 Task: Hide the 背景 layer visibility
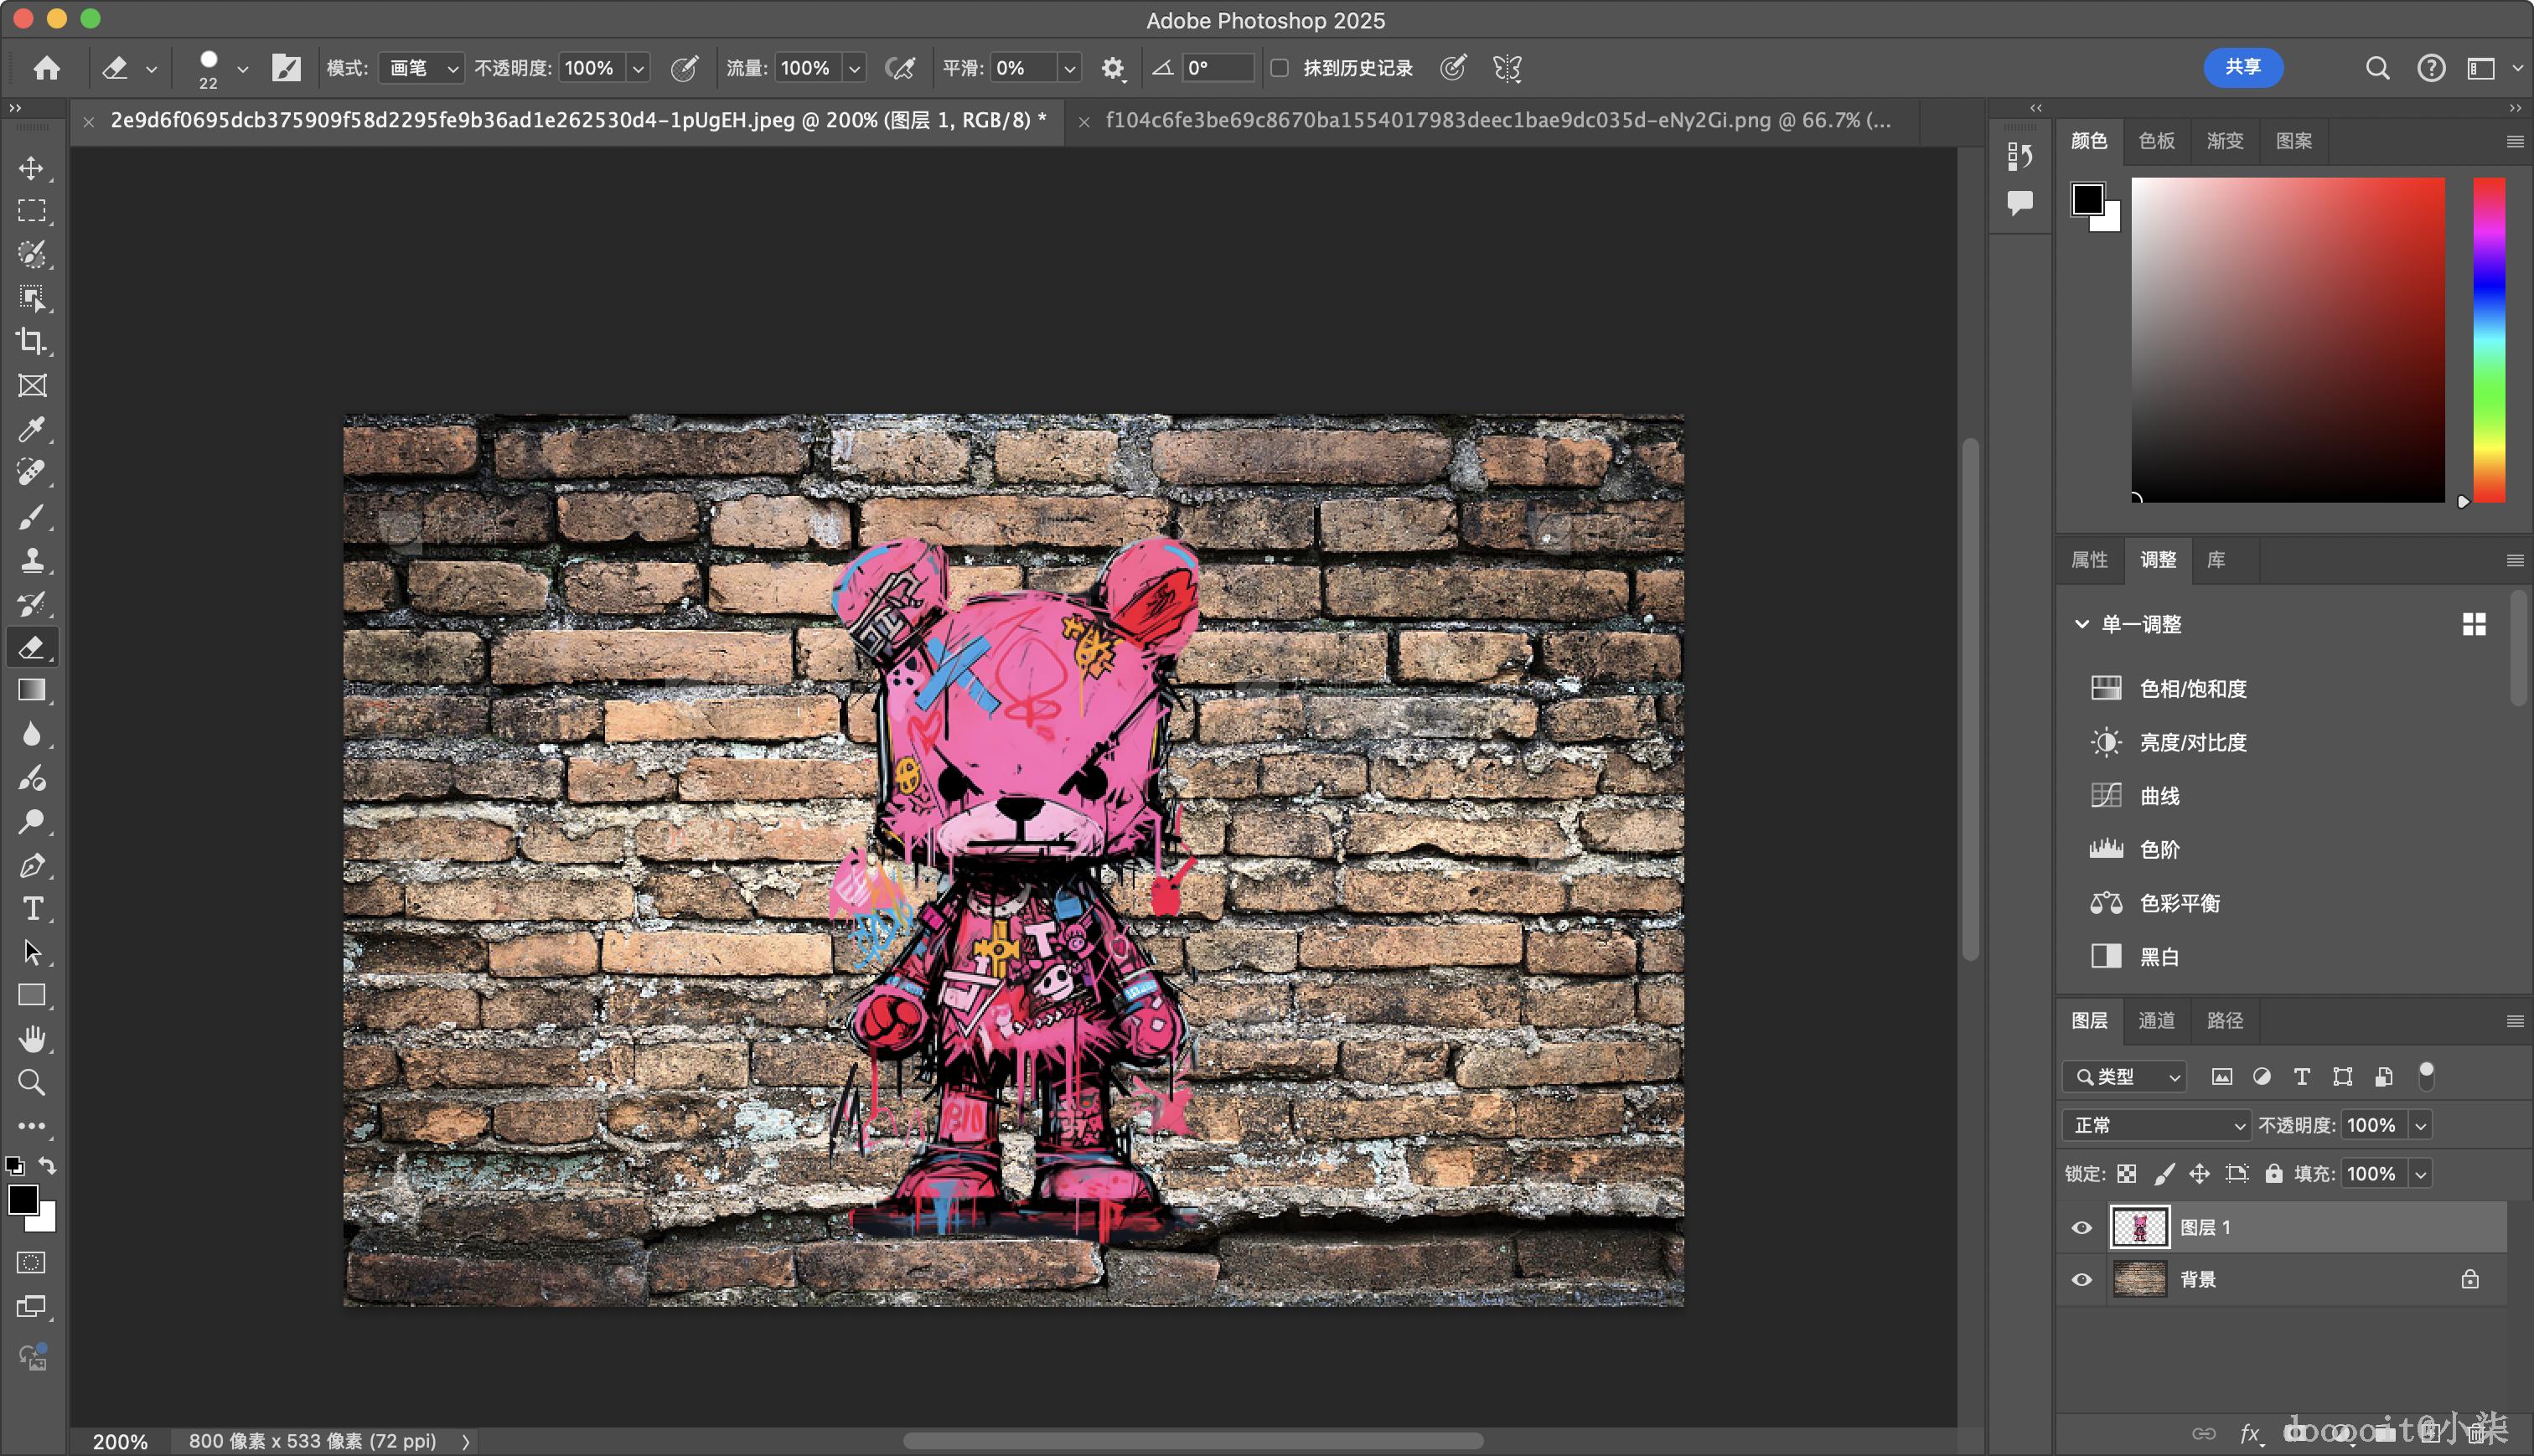click(2081, 1279)
